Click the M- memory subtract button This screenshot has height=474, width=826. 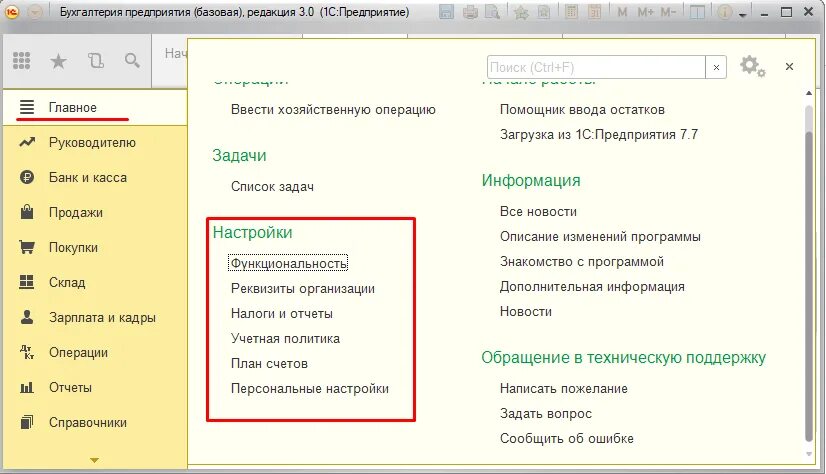tap(667, 12)
